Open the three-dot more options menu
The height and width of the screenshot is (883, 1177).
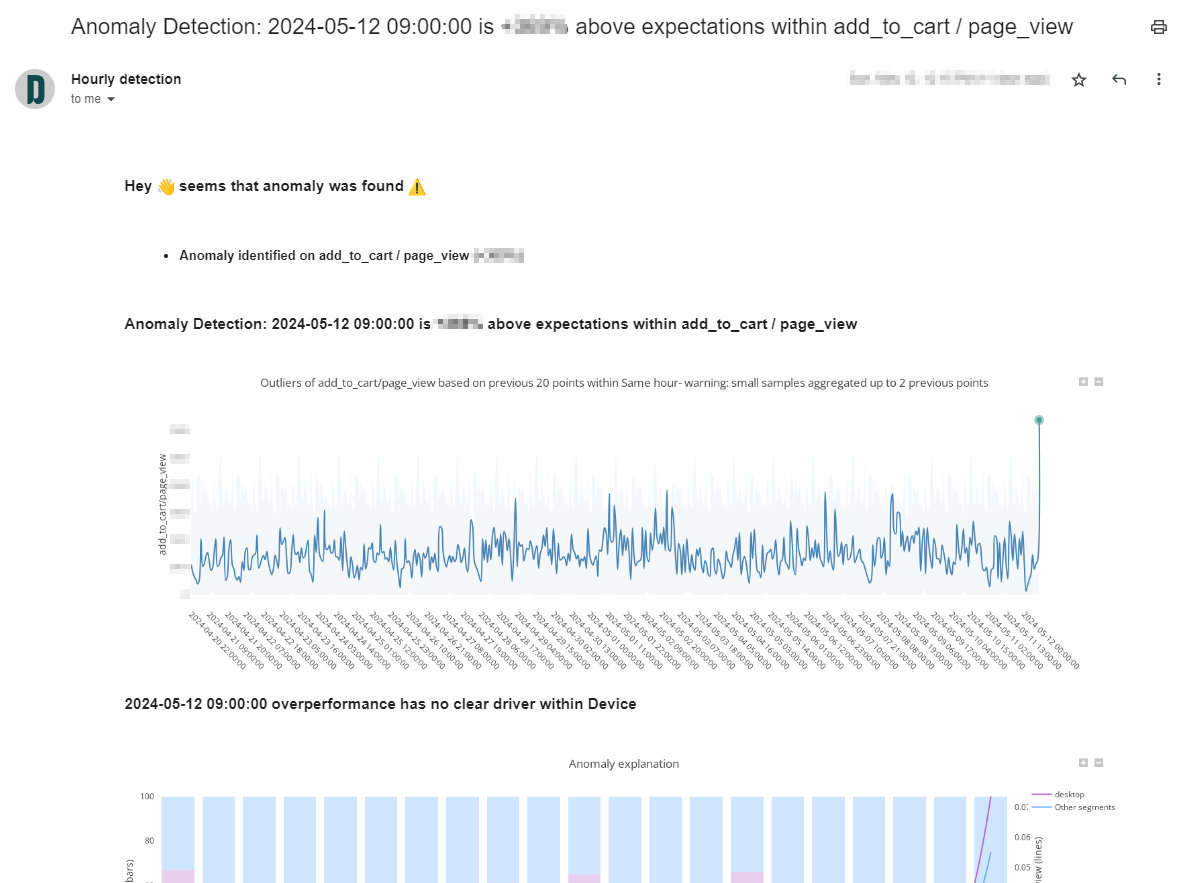pos(1158,80)
